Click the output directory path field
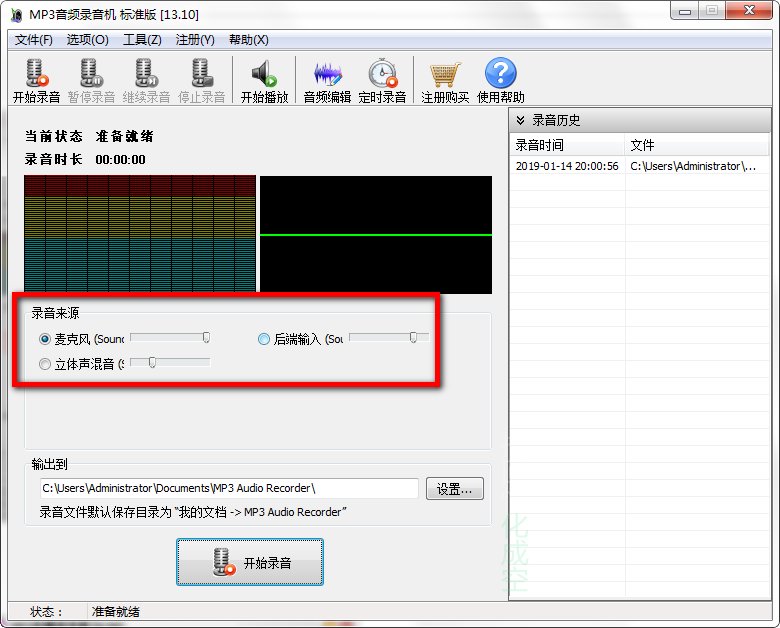Screen dimensions: 780x628 click(x=226, y=488)
